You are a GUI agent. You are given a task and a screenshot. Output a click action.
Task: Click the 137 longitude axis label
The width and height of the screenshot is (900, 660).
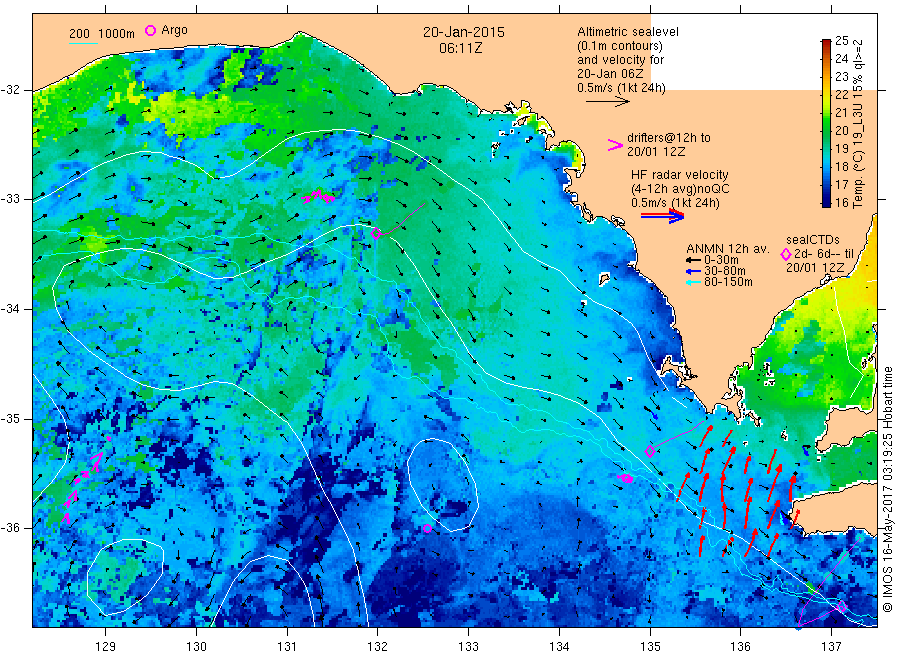(831, 647)
